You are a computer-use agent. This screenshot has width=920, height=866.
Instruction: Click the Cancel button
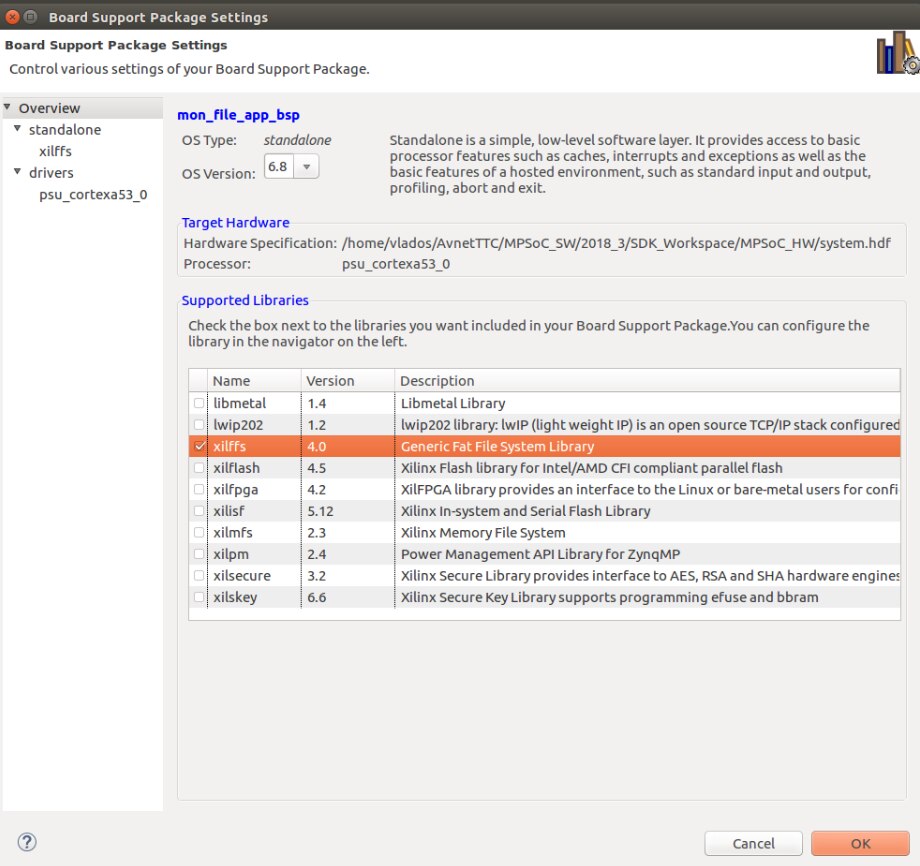[753, 843]
